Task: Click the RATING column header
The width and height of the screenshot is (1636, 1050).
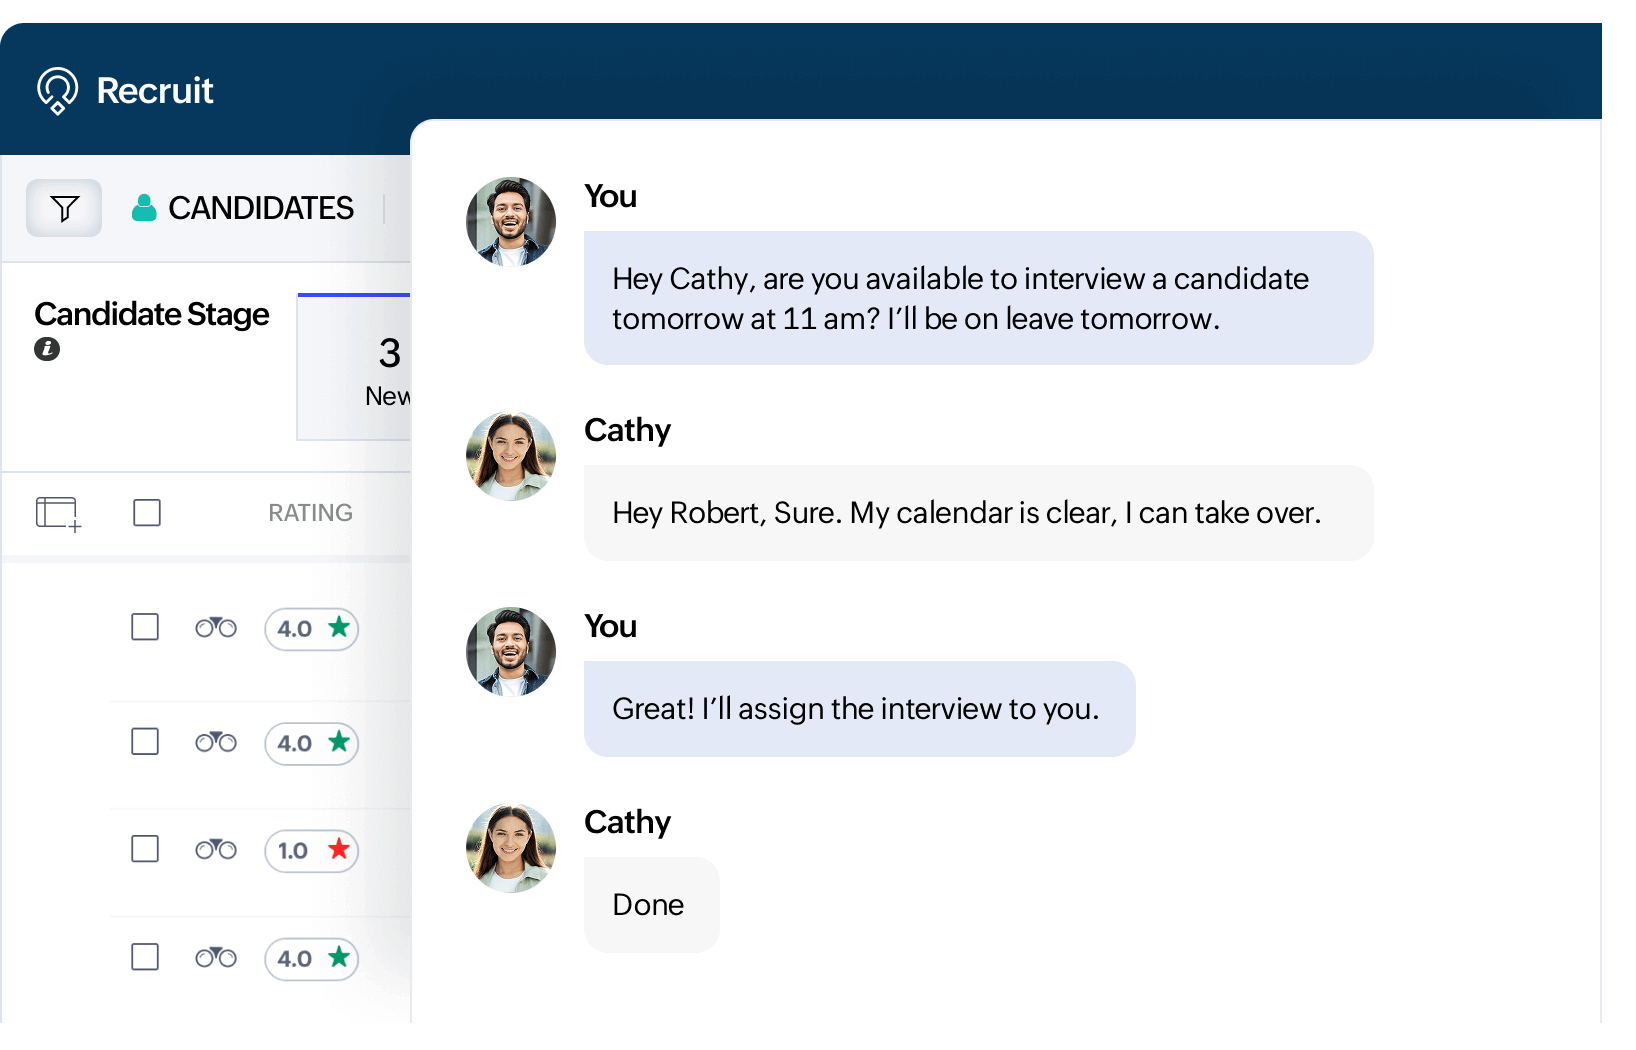Action: point(310,512)
